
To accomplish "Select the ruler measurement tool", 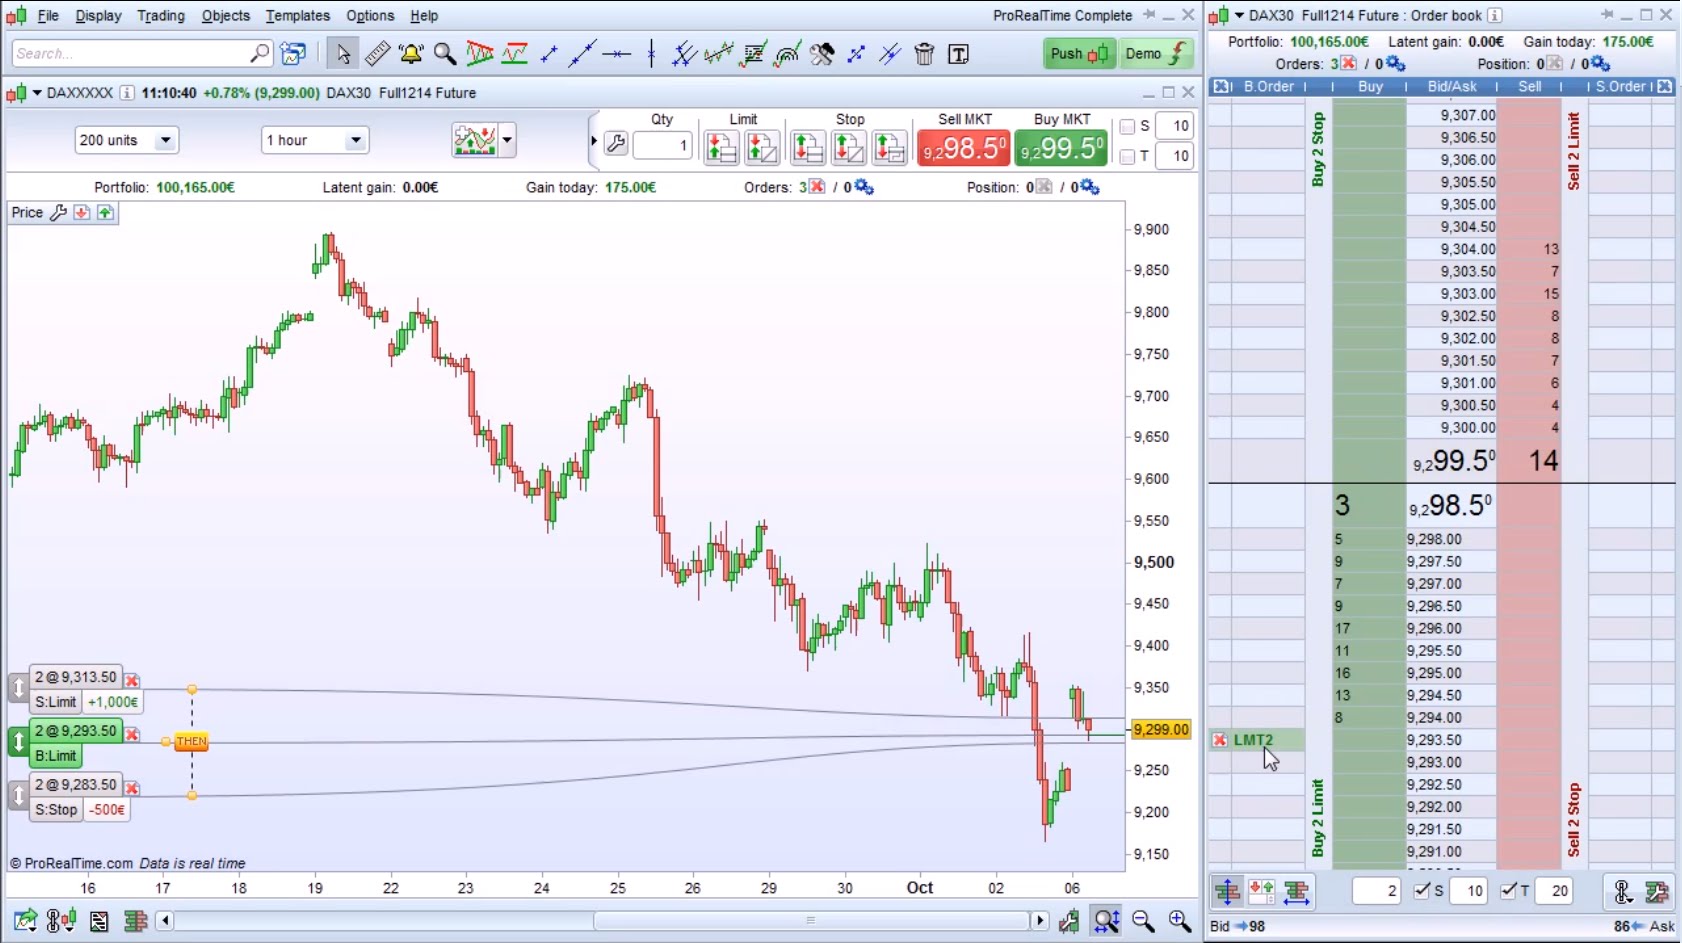I will (x=377, y=54).
